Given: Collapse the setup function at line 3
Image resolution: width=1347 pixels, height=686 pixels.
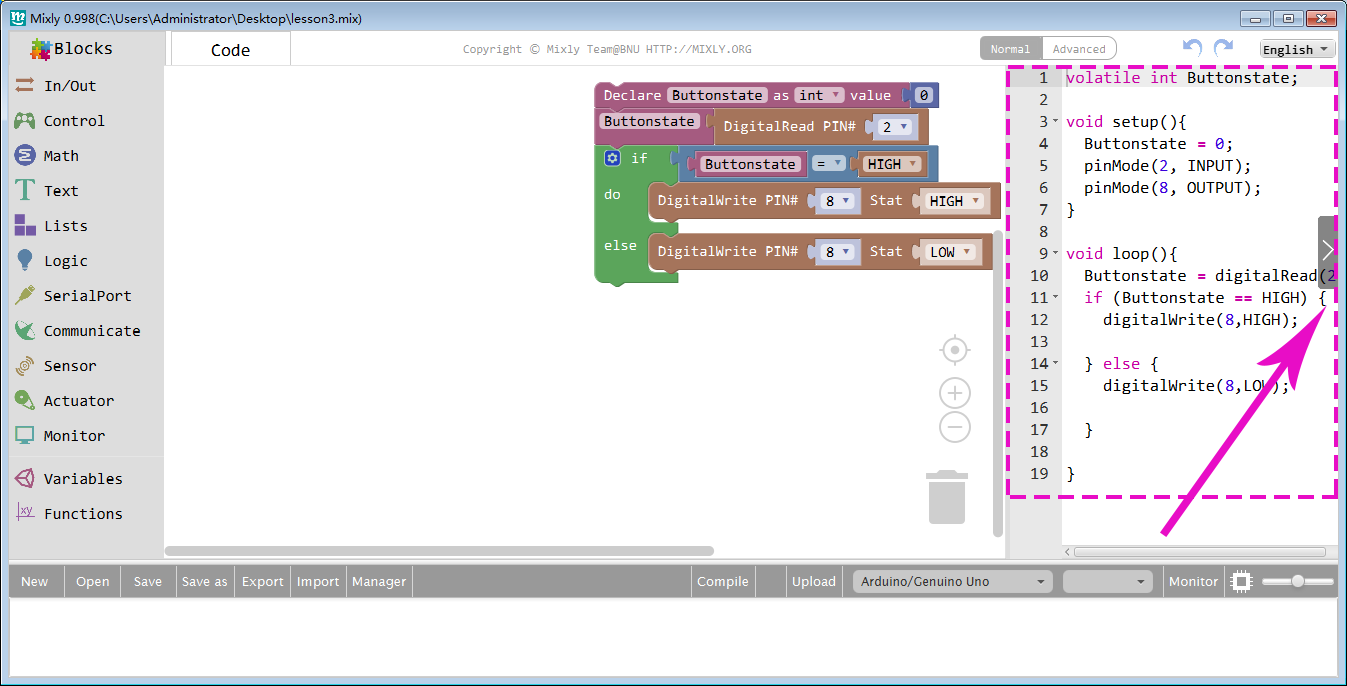Looking at the screenshot, I should pyautogui.click(x=1055, y=121).
